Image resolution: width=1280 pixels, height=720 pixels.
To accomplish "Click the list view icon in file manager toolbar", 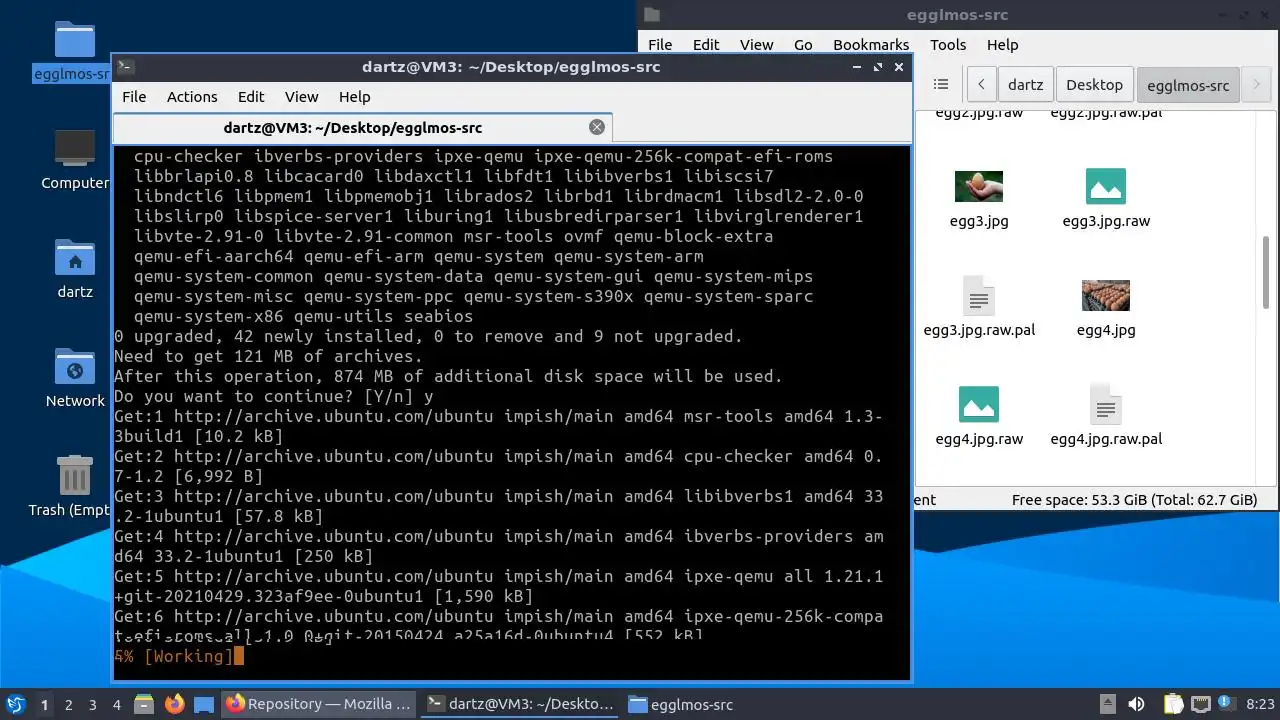I will (x=940, y=85).
